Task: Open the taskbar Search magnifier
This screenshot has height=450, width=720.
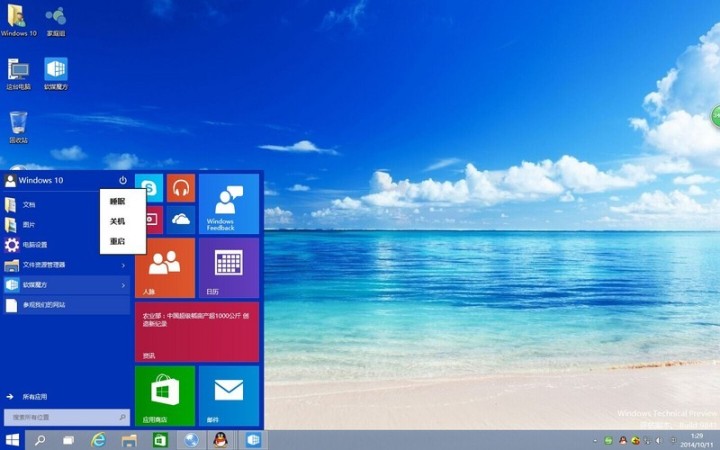Action: 40,440
